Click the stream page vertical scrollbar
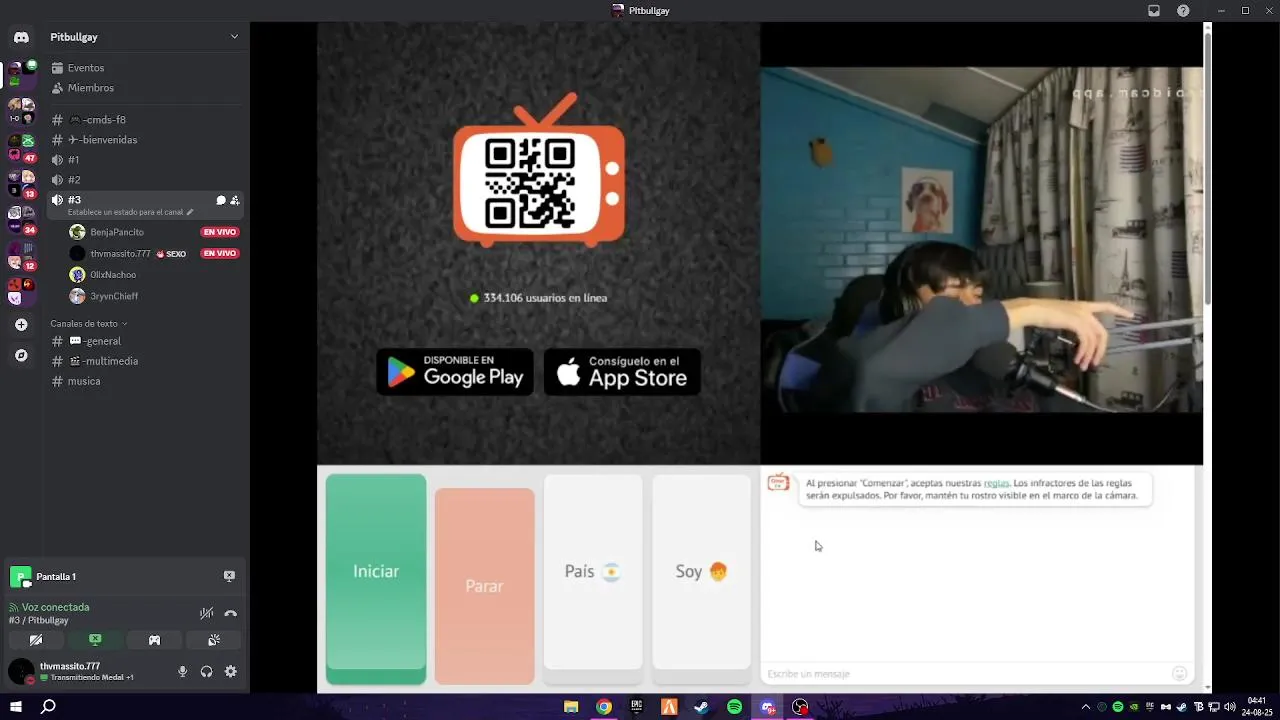This screenshot has height=720, width=1280. (1207, 167)
